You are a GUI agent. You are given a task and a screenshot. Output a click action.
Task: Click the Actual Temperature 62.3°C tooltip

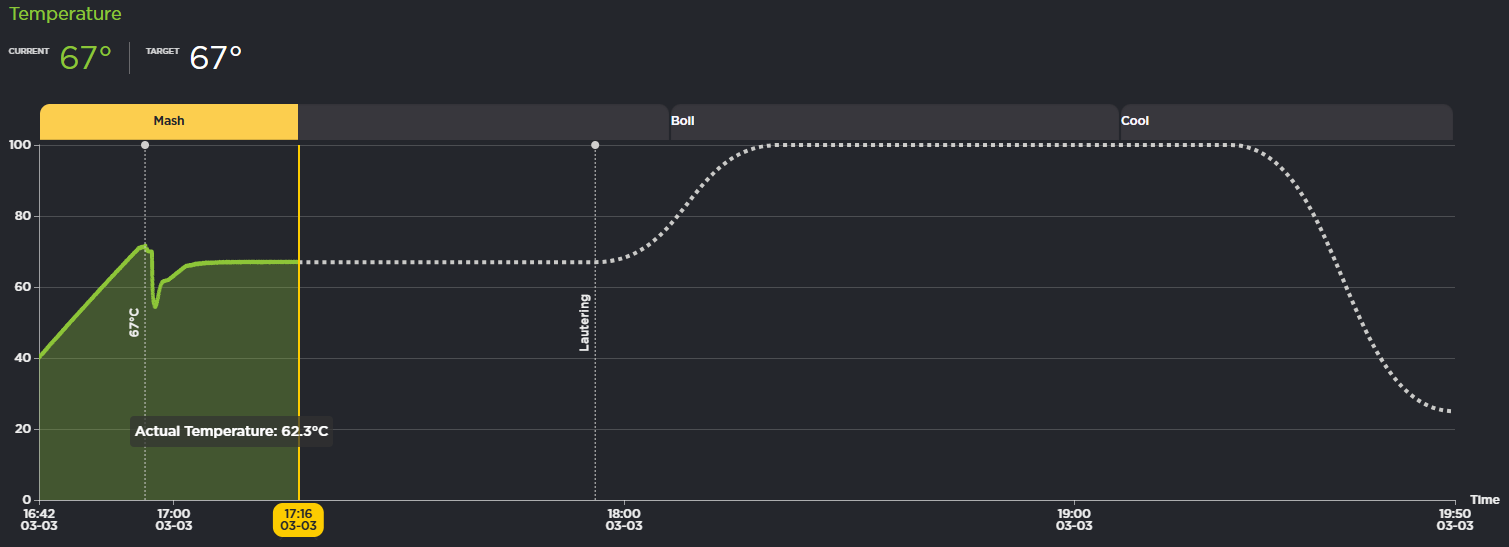coord(231,431)
